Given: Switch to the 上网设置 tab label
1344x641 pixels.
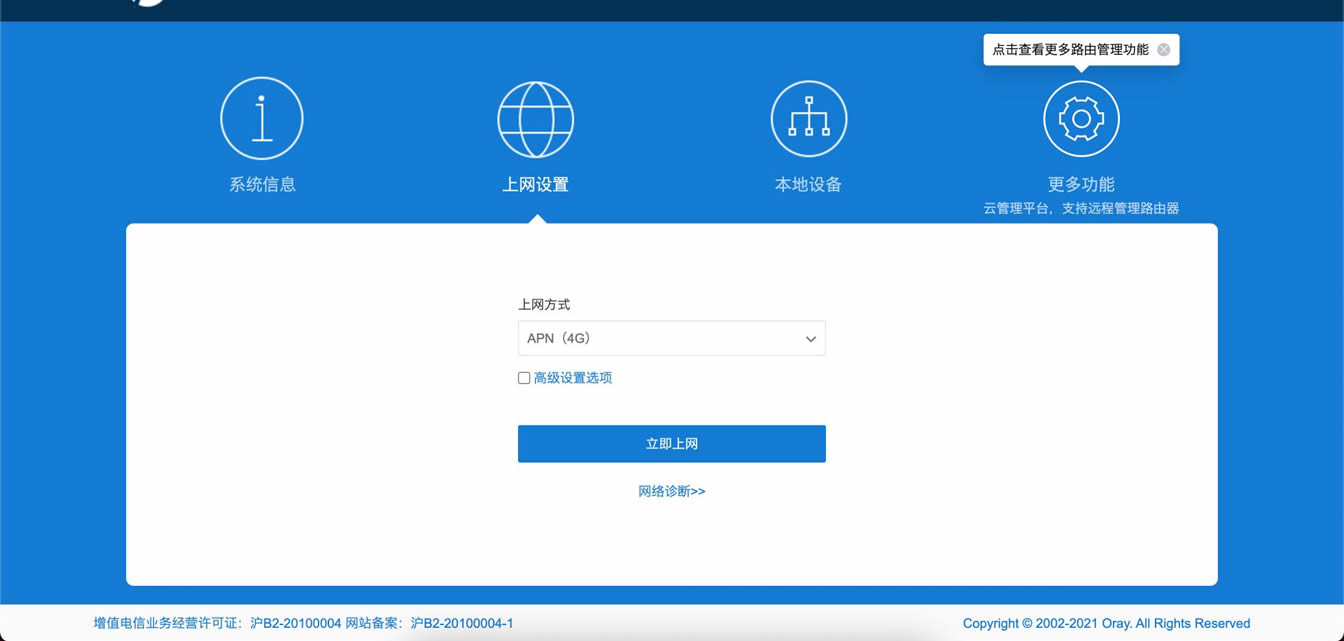Looking at the screenshot, I should tap(536, 185).
